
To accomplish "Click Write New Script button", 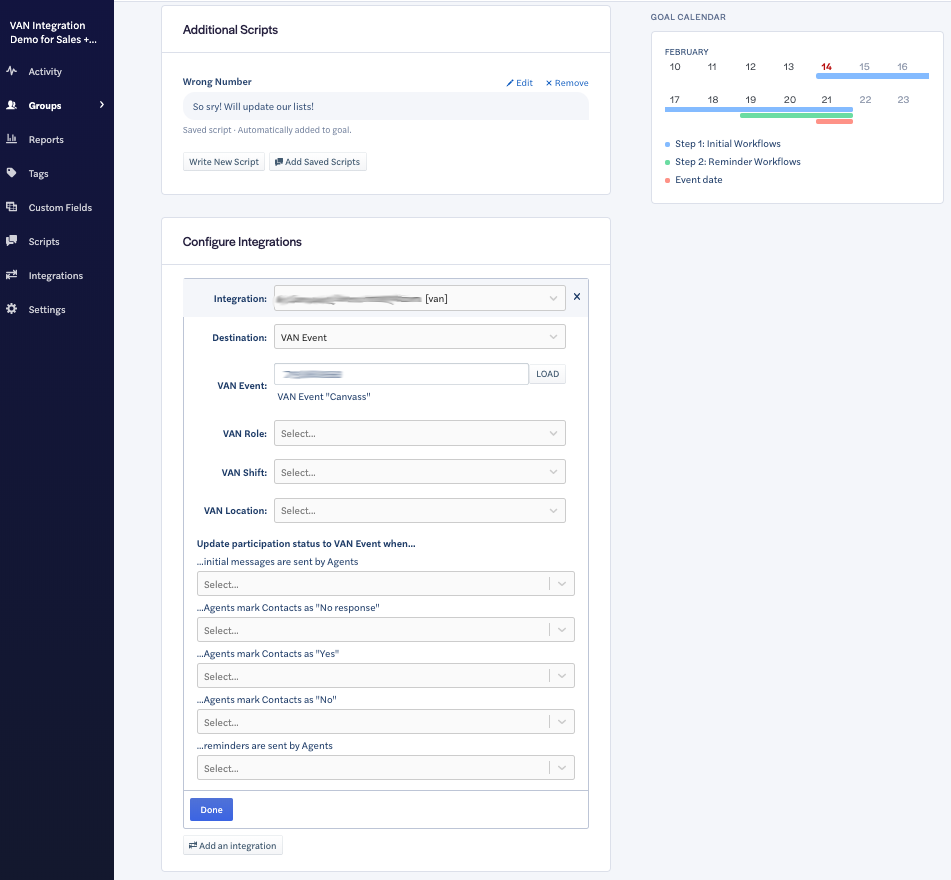I will pyautogui.click(x=224, y=162).
